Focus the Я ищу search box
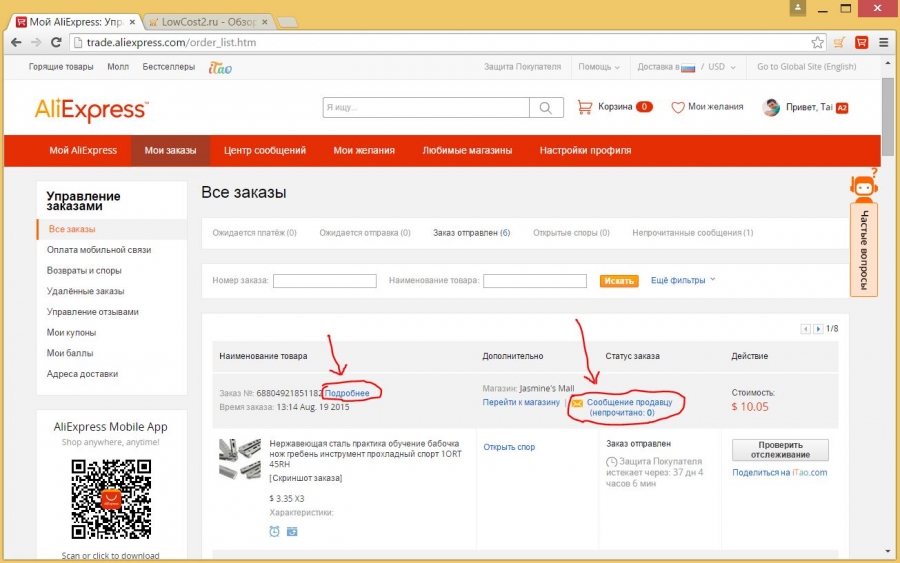Image resolution: width=900 pixels, height=563 pixels. click(426, 107)
